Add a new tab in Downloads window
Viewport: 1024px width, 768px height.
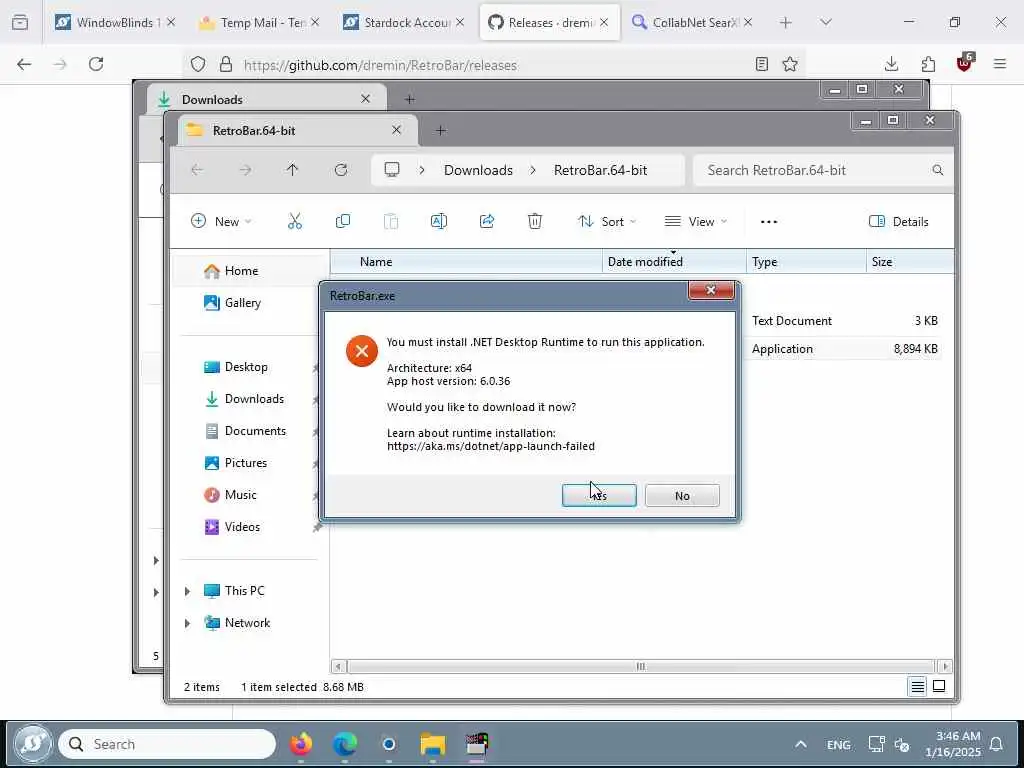pyautogui.click(x=409, y=99)
